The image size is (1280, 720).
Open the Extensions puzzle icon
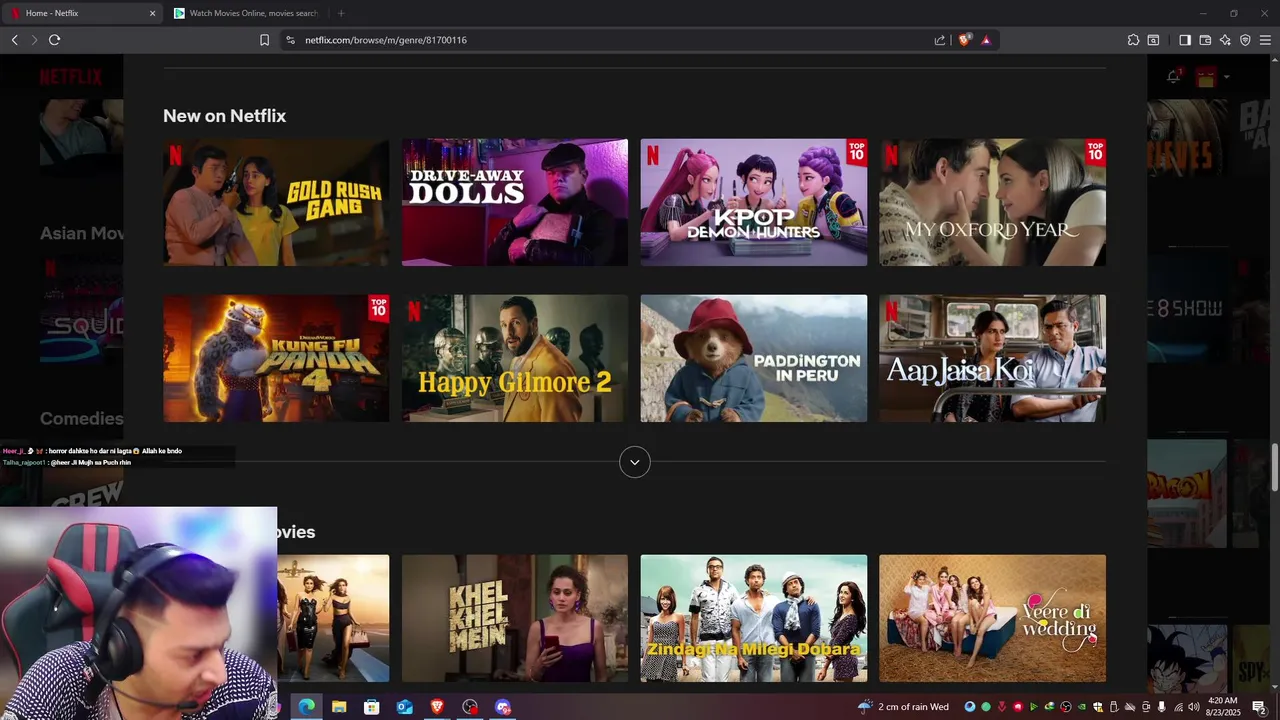point(1133,40)
